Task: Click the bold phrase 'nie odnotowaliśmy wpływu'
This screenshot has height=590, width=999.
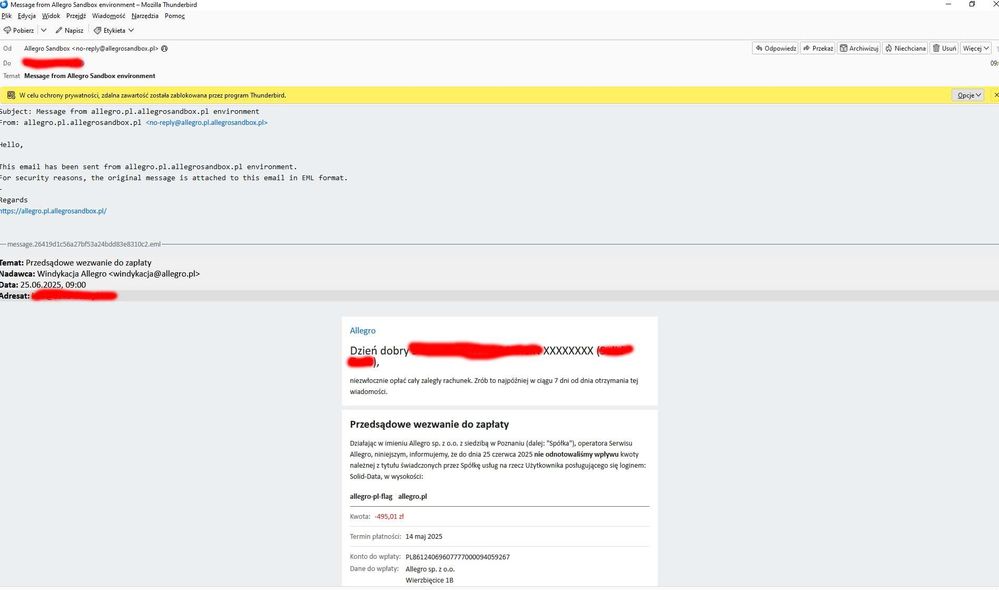Action: point(576,454)
